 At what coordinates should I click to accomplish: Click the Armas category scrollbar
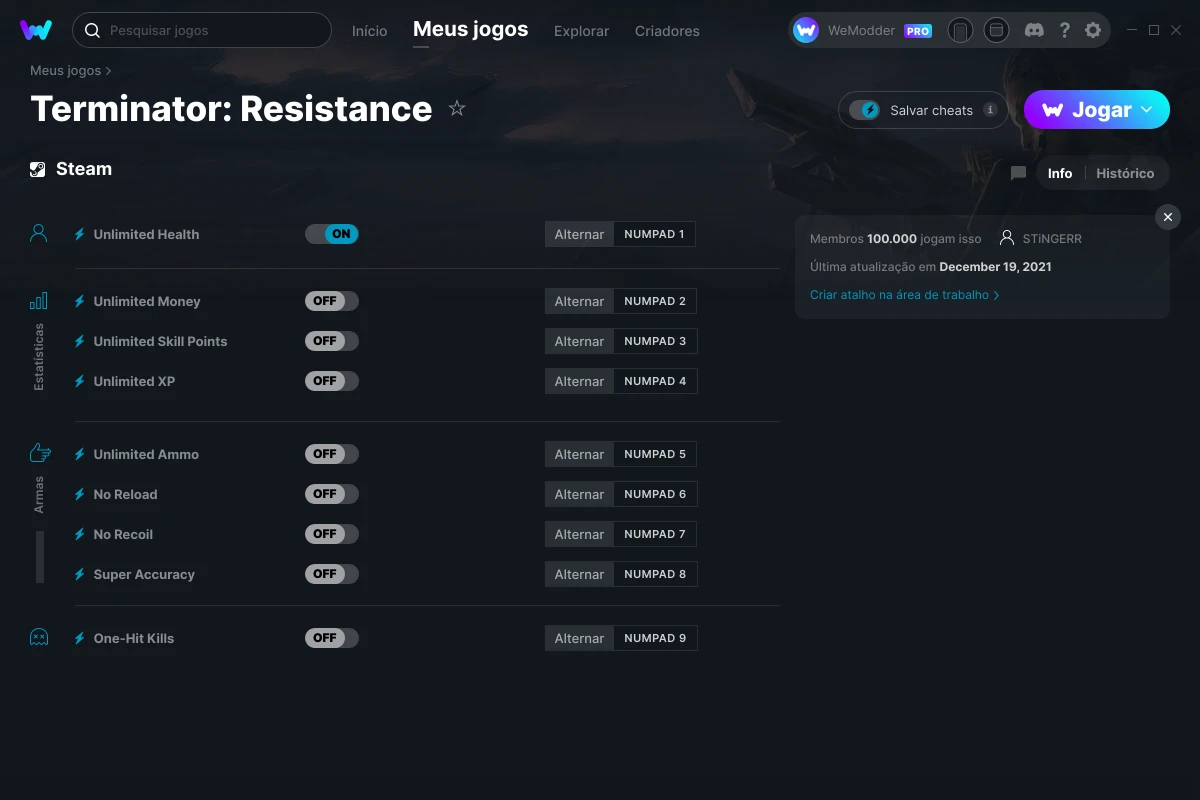click(40, 557)
